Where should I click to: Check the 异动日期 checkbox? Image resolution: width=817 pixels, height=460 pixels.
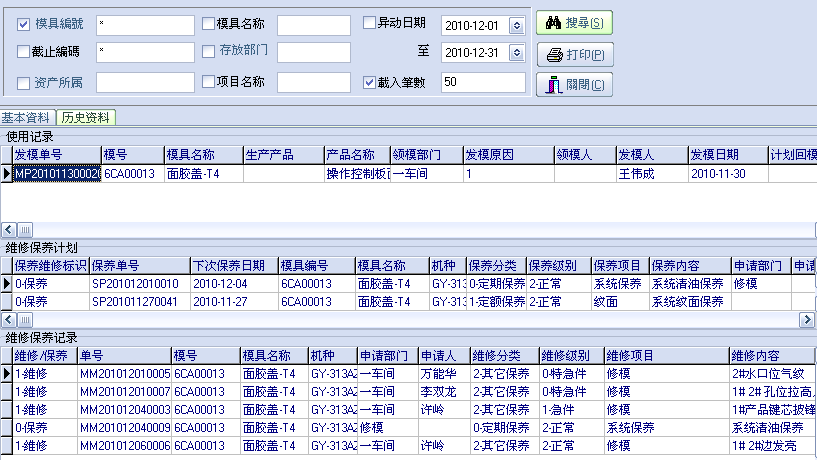(x=369, y=22)
